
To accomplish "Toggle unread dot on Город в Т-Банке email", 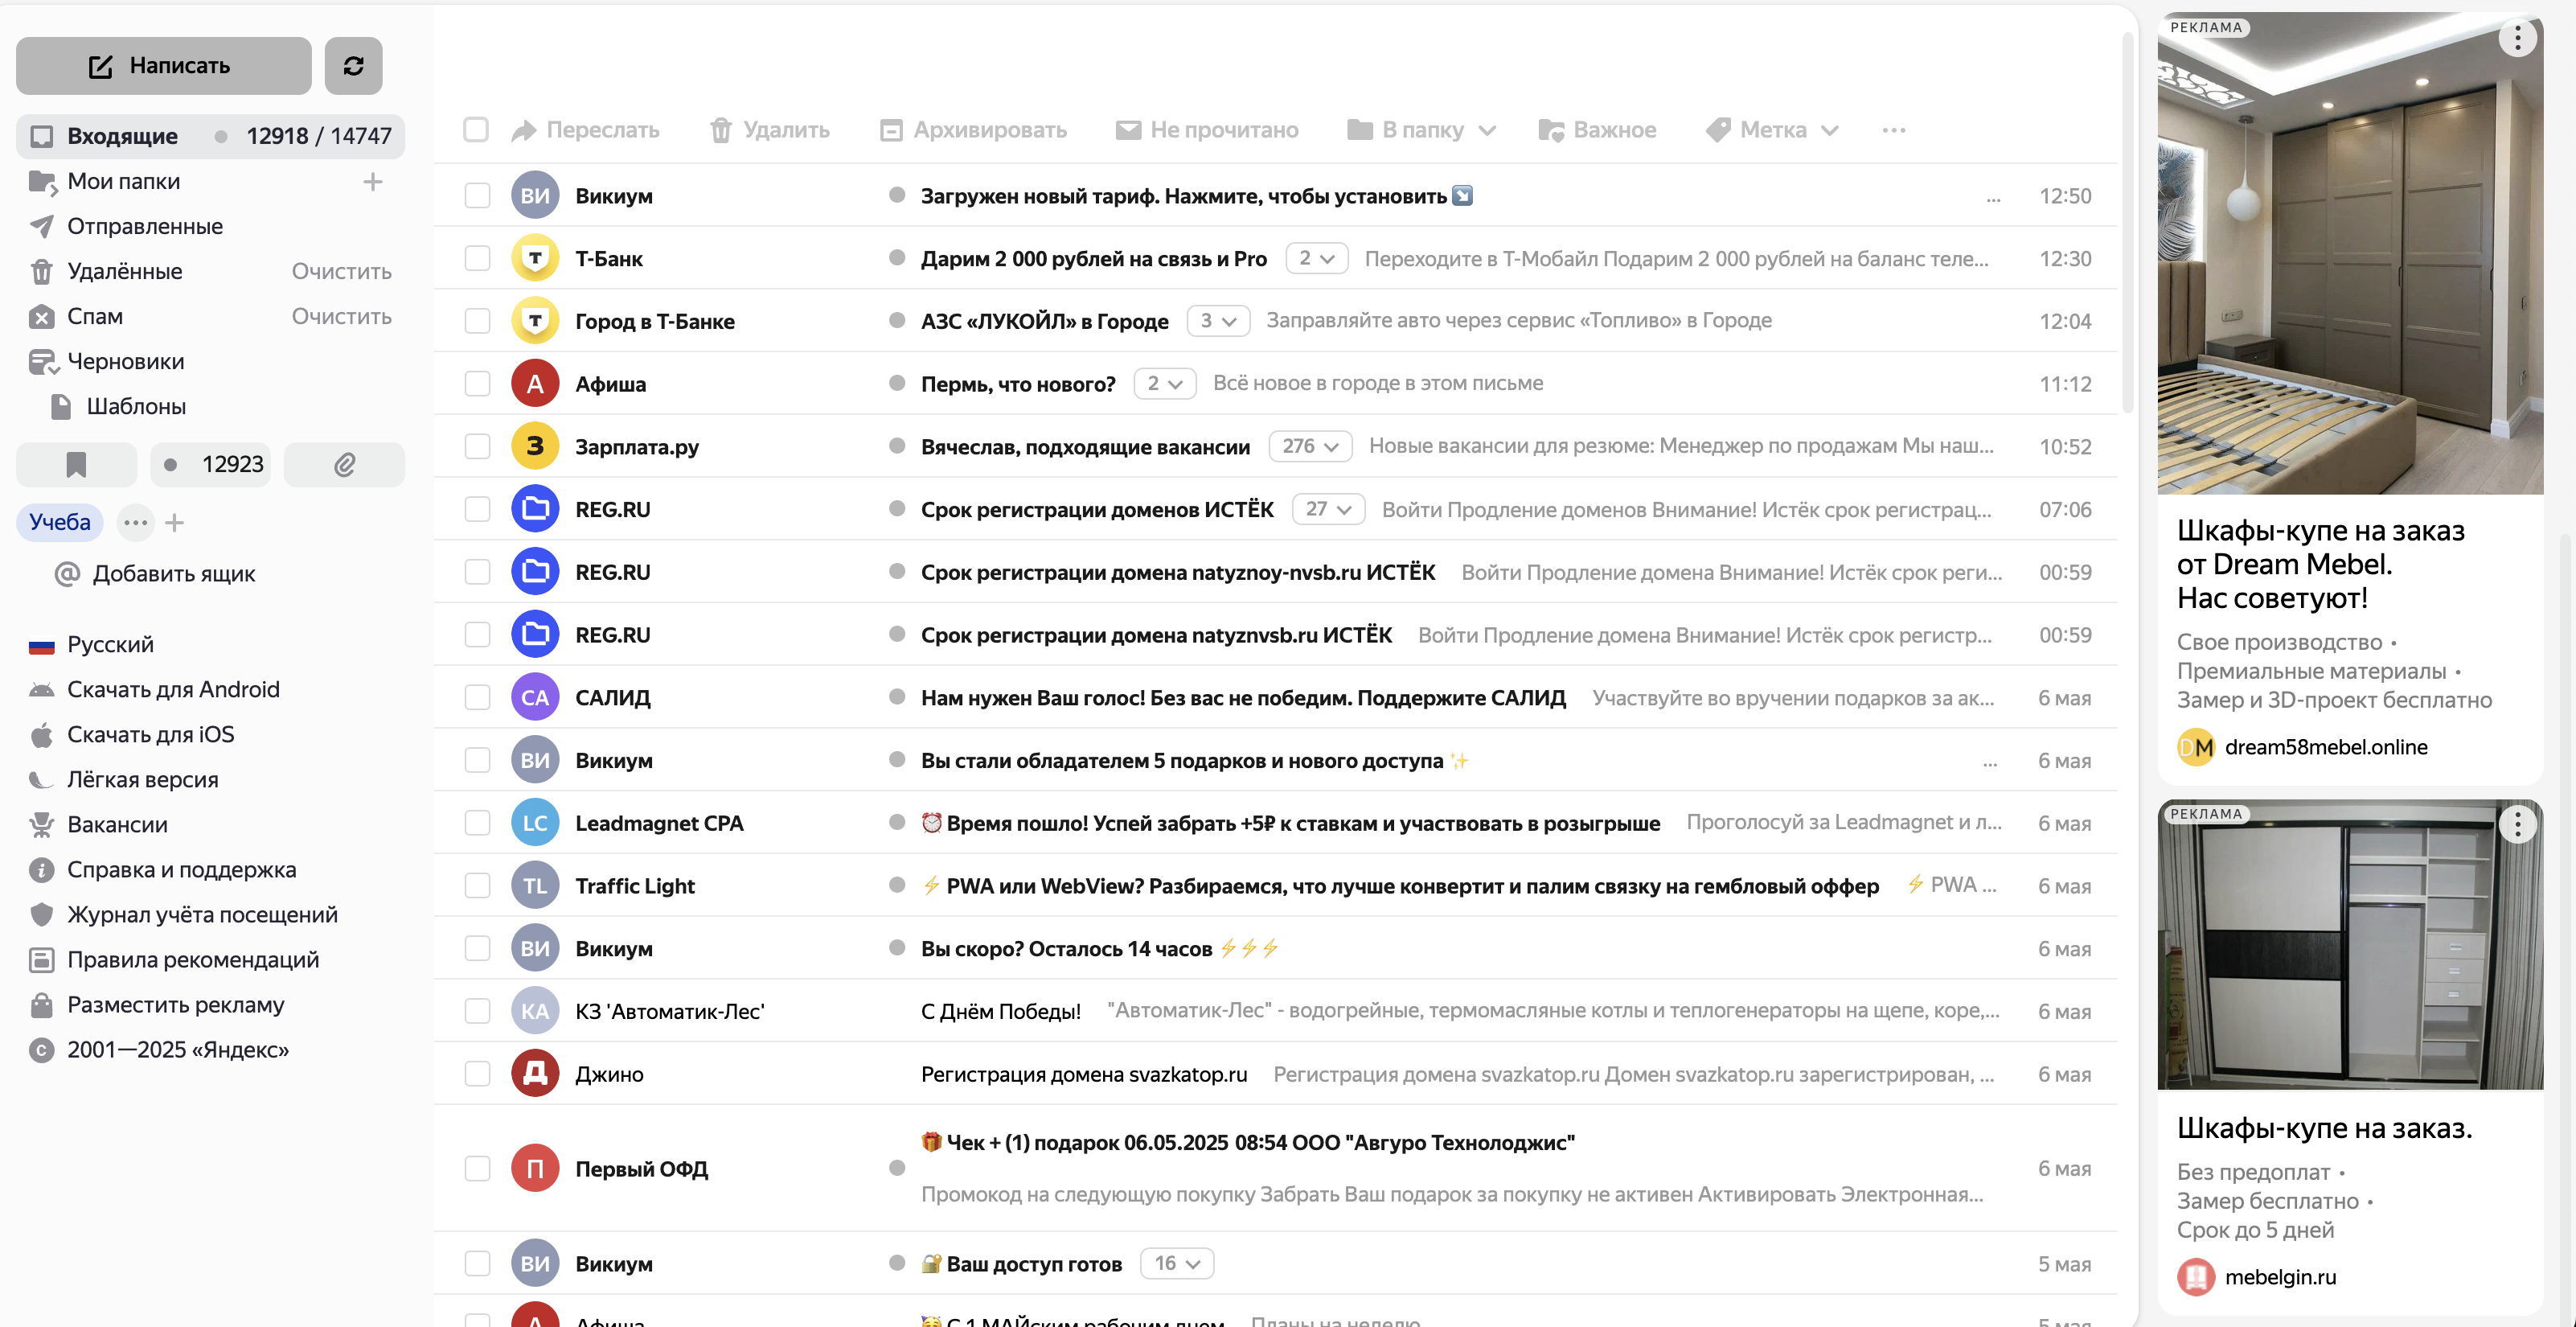I will click(897, 320).
